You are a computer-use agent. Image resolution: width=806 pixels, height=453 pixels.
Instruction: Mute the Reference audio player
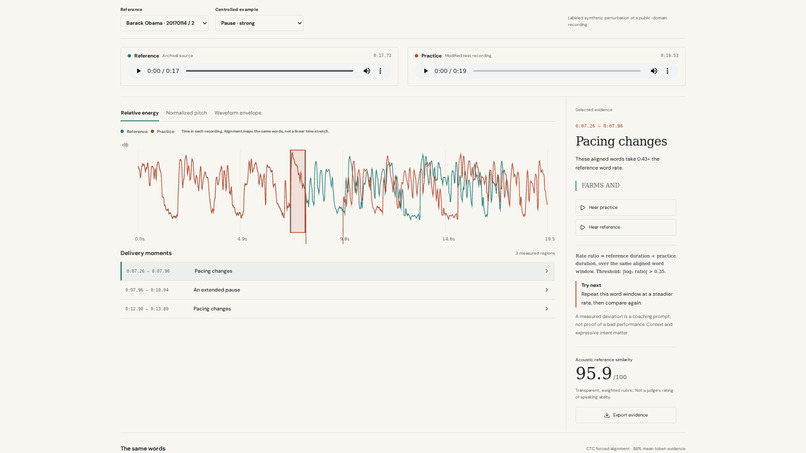pyautogui.click(x=367, y=71)
